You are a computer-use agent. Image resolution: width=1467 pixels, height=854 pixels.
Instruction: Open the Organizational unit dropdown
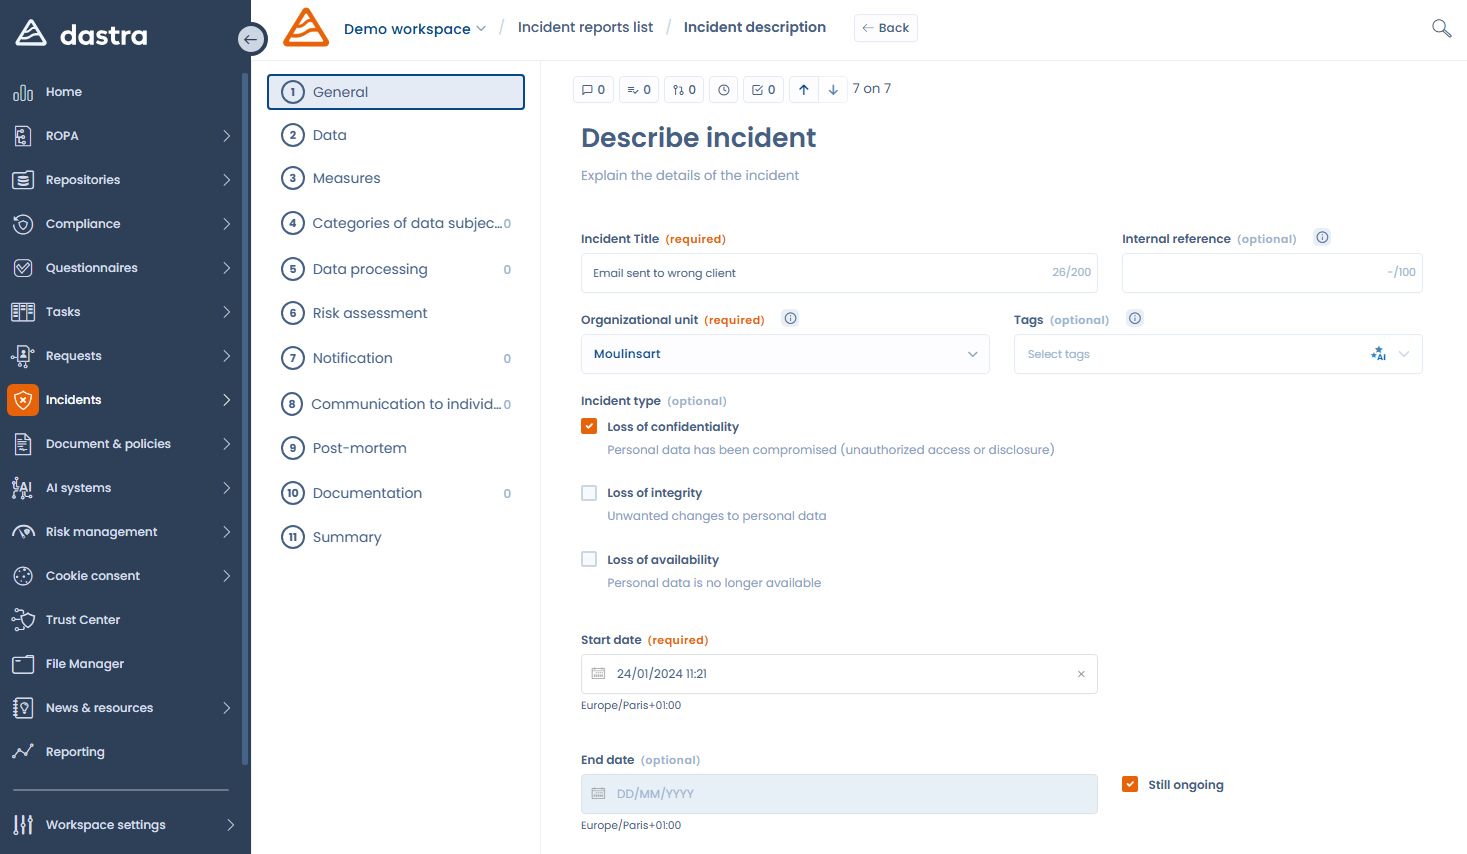[785, 353]
